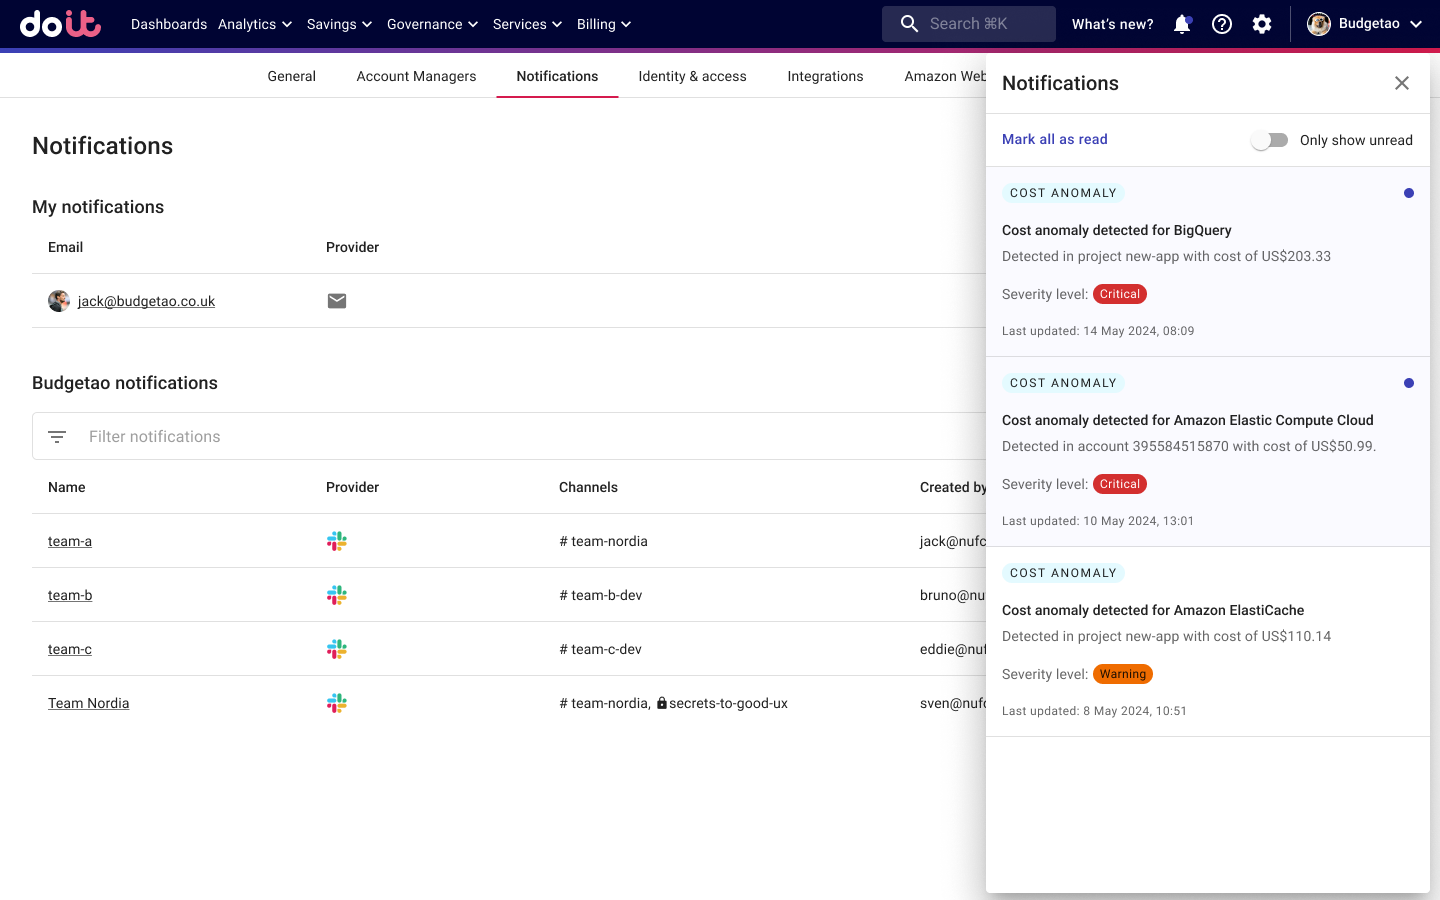Expand the Governance menu
This screenshot has width=1440, height=900.
point(433,24)
